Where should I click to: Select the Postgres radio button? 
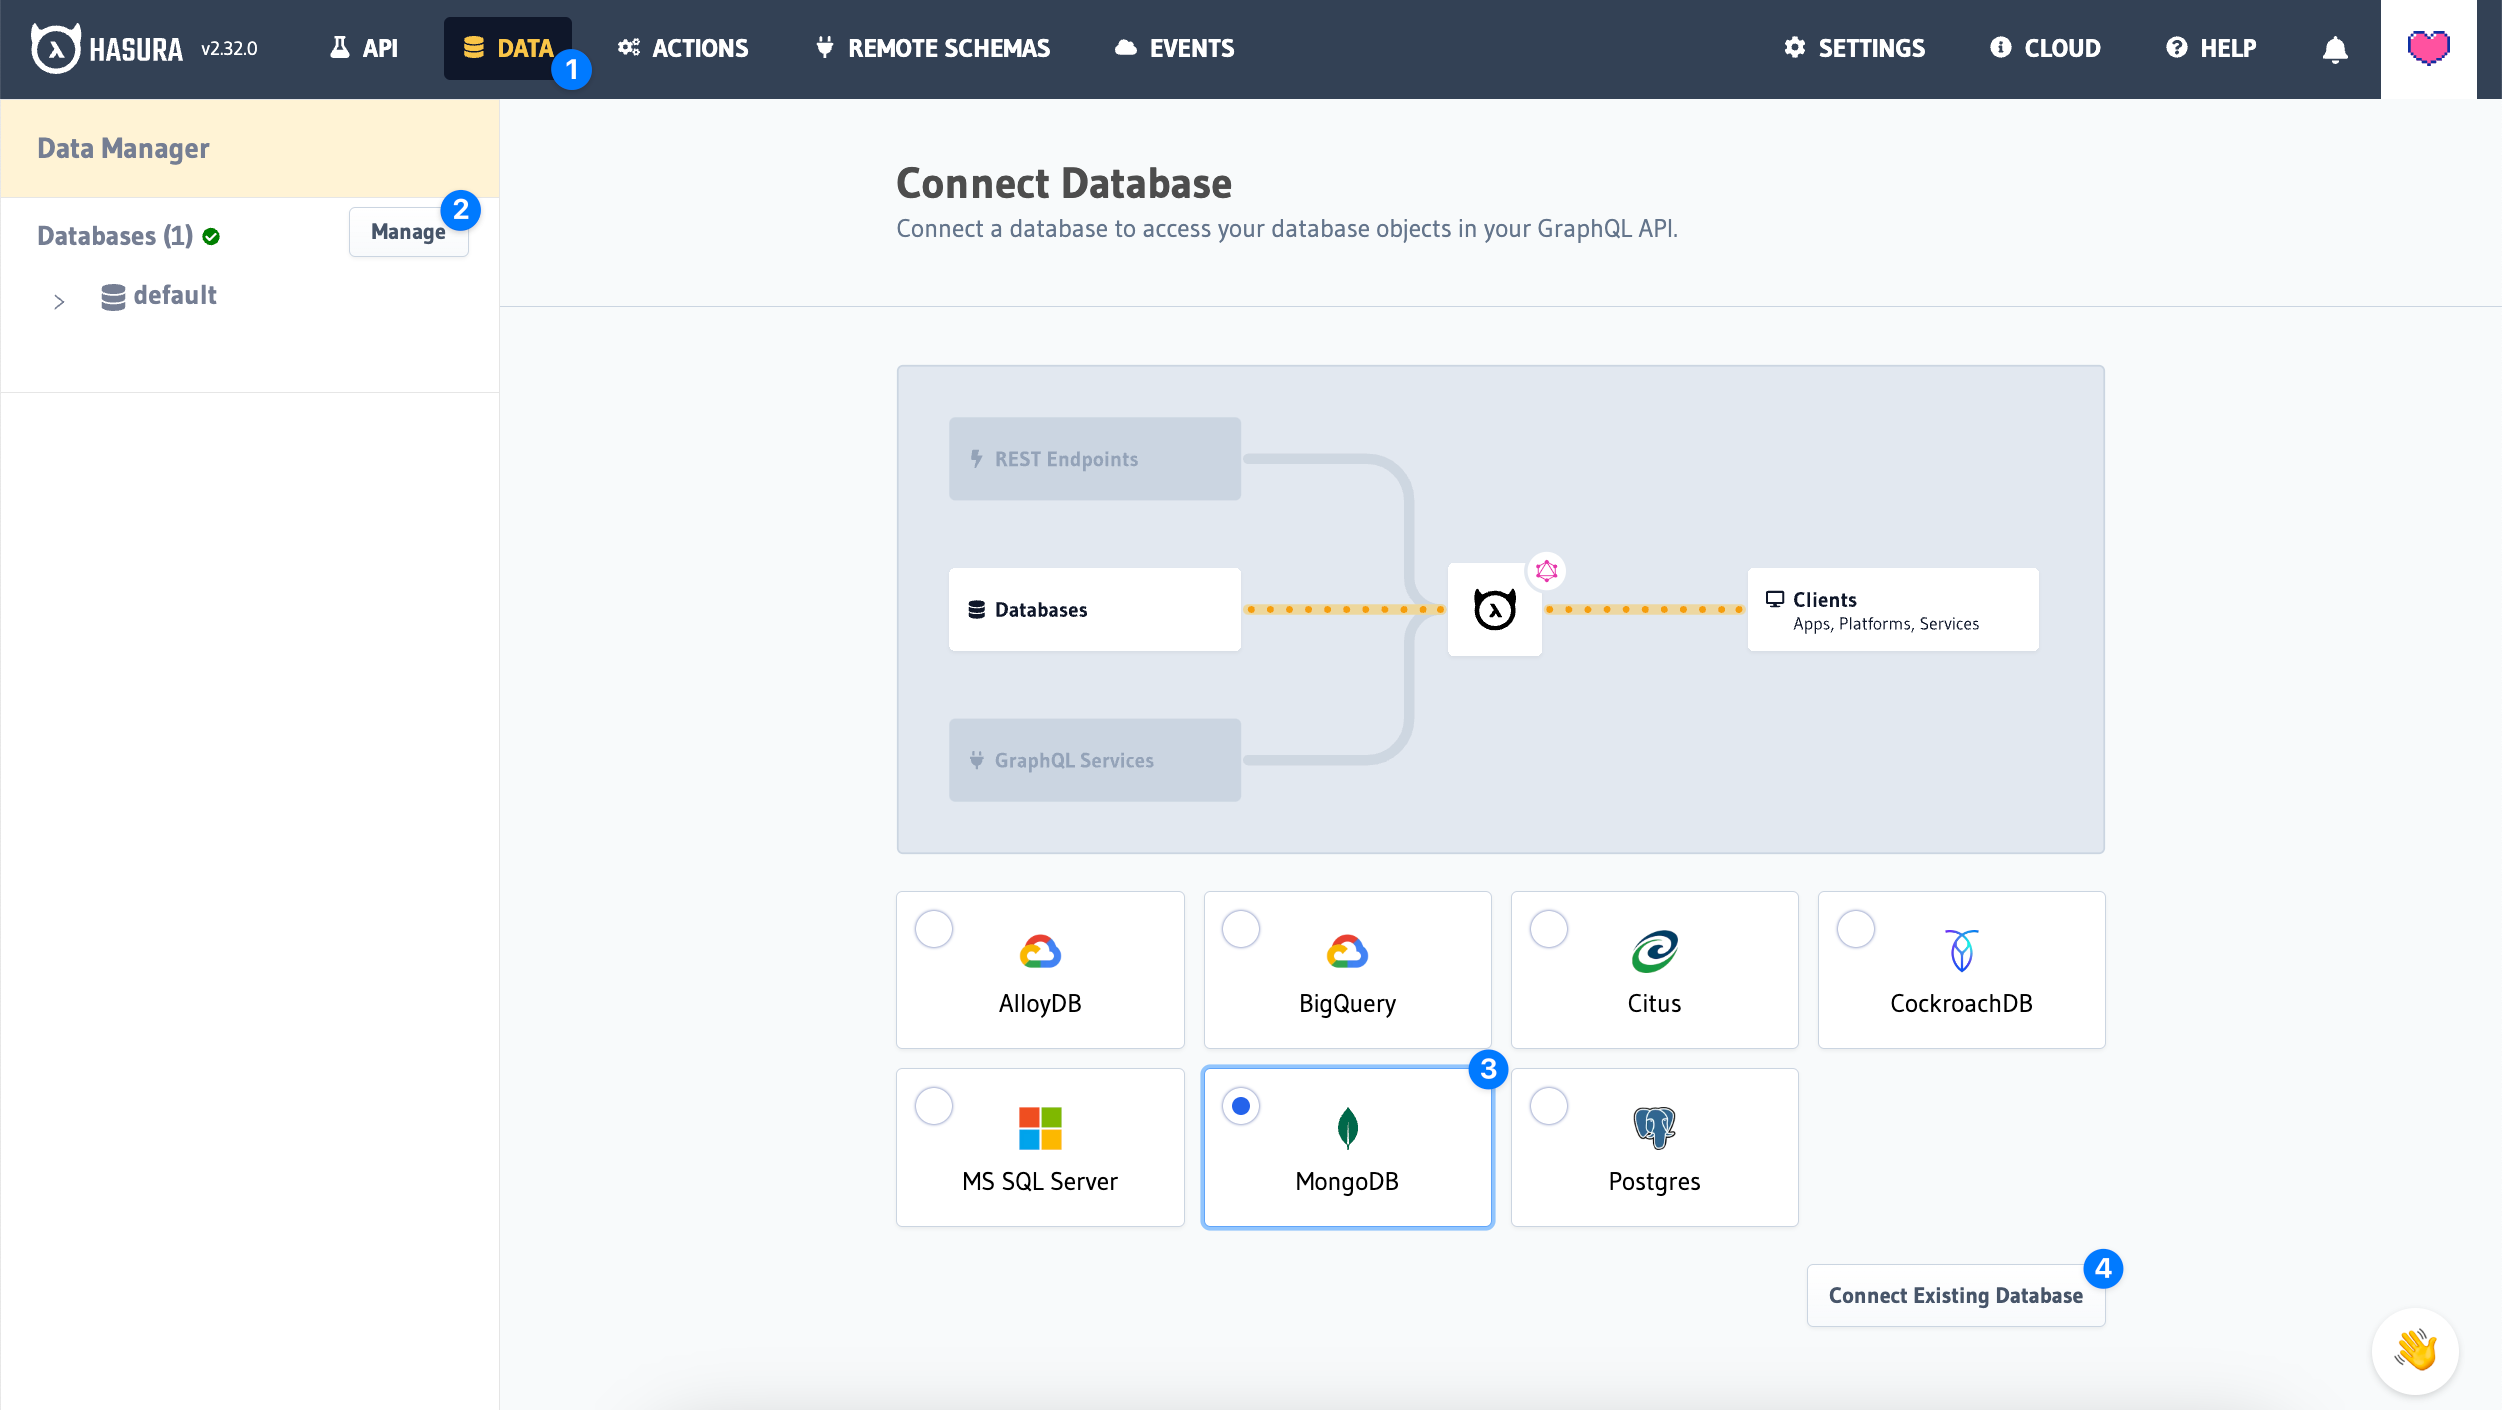pos(1548,1104)
